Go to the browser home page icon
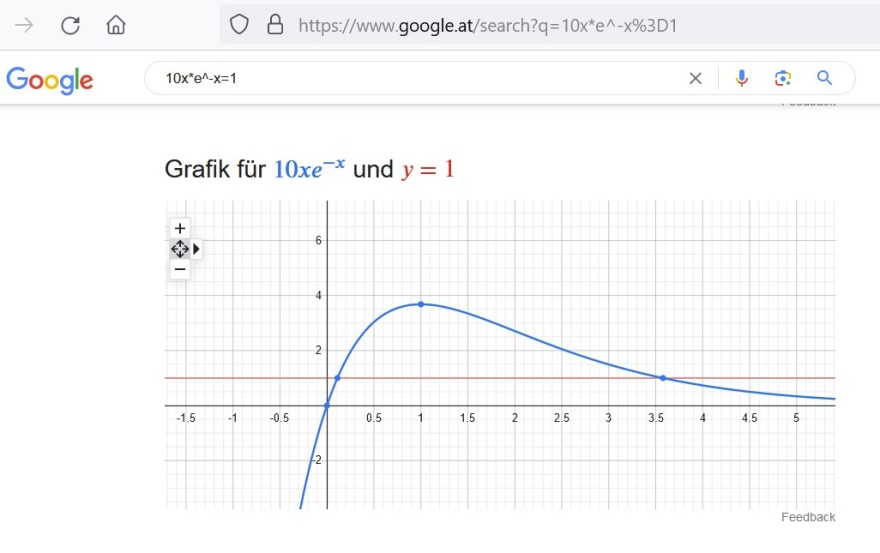This screenshot has height=553, width=880. (x=116, y=25)
